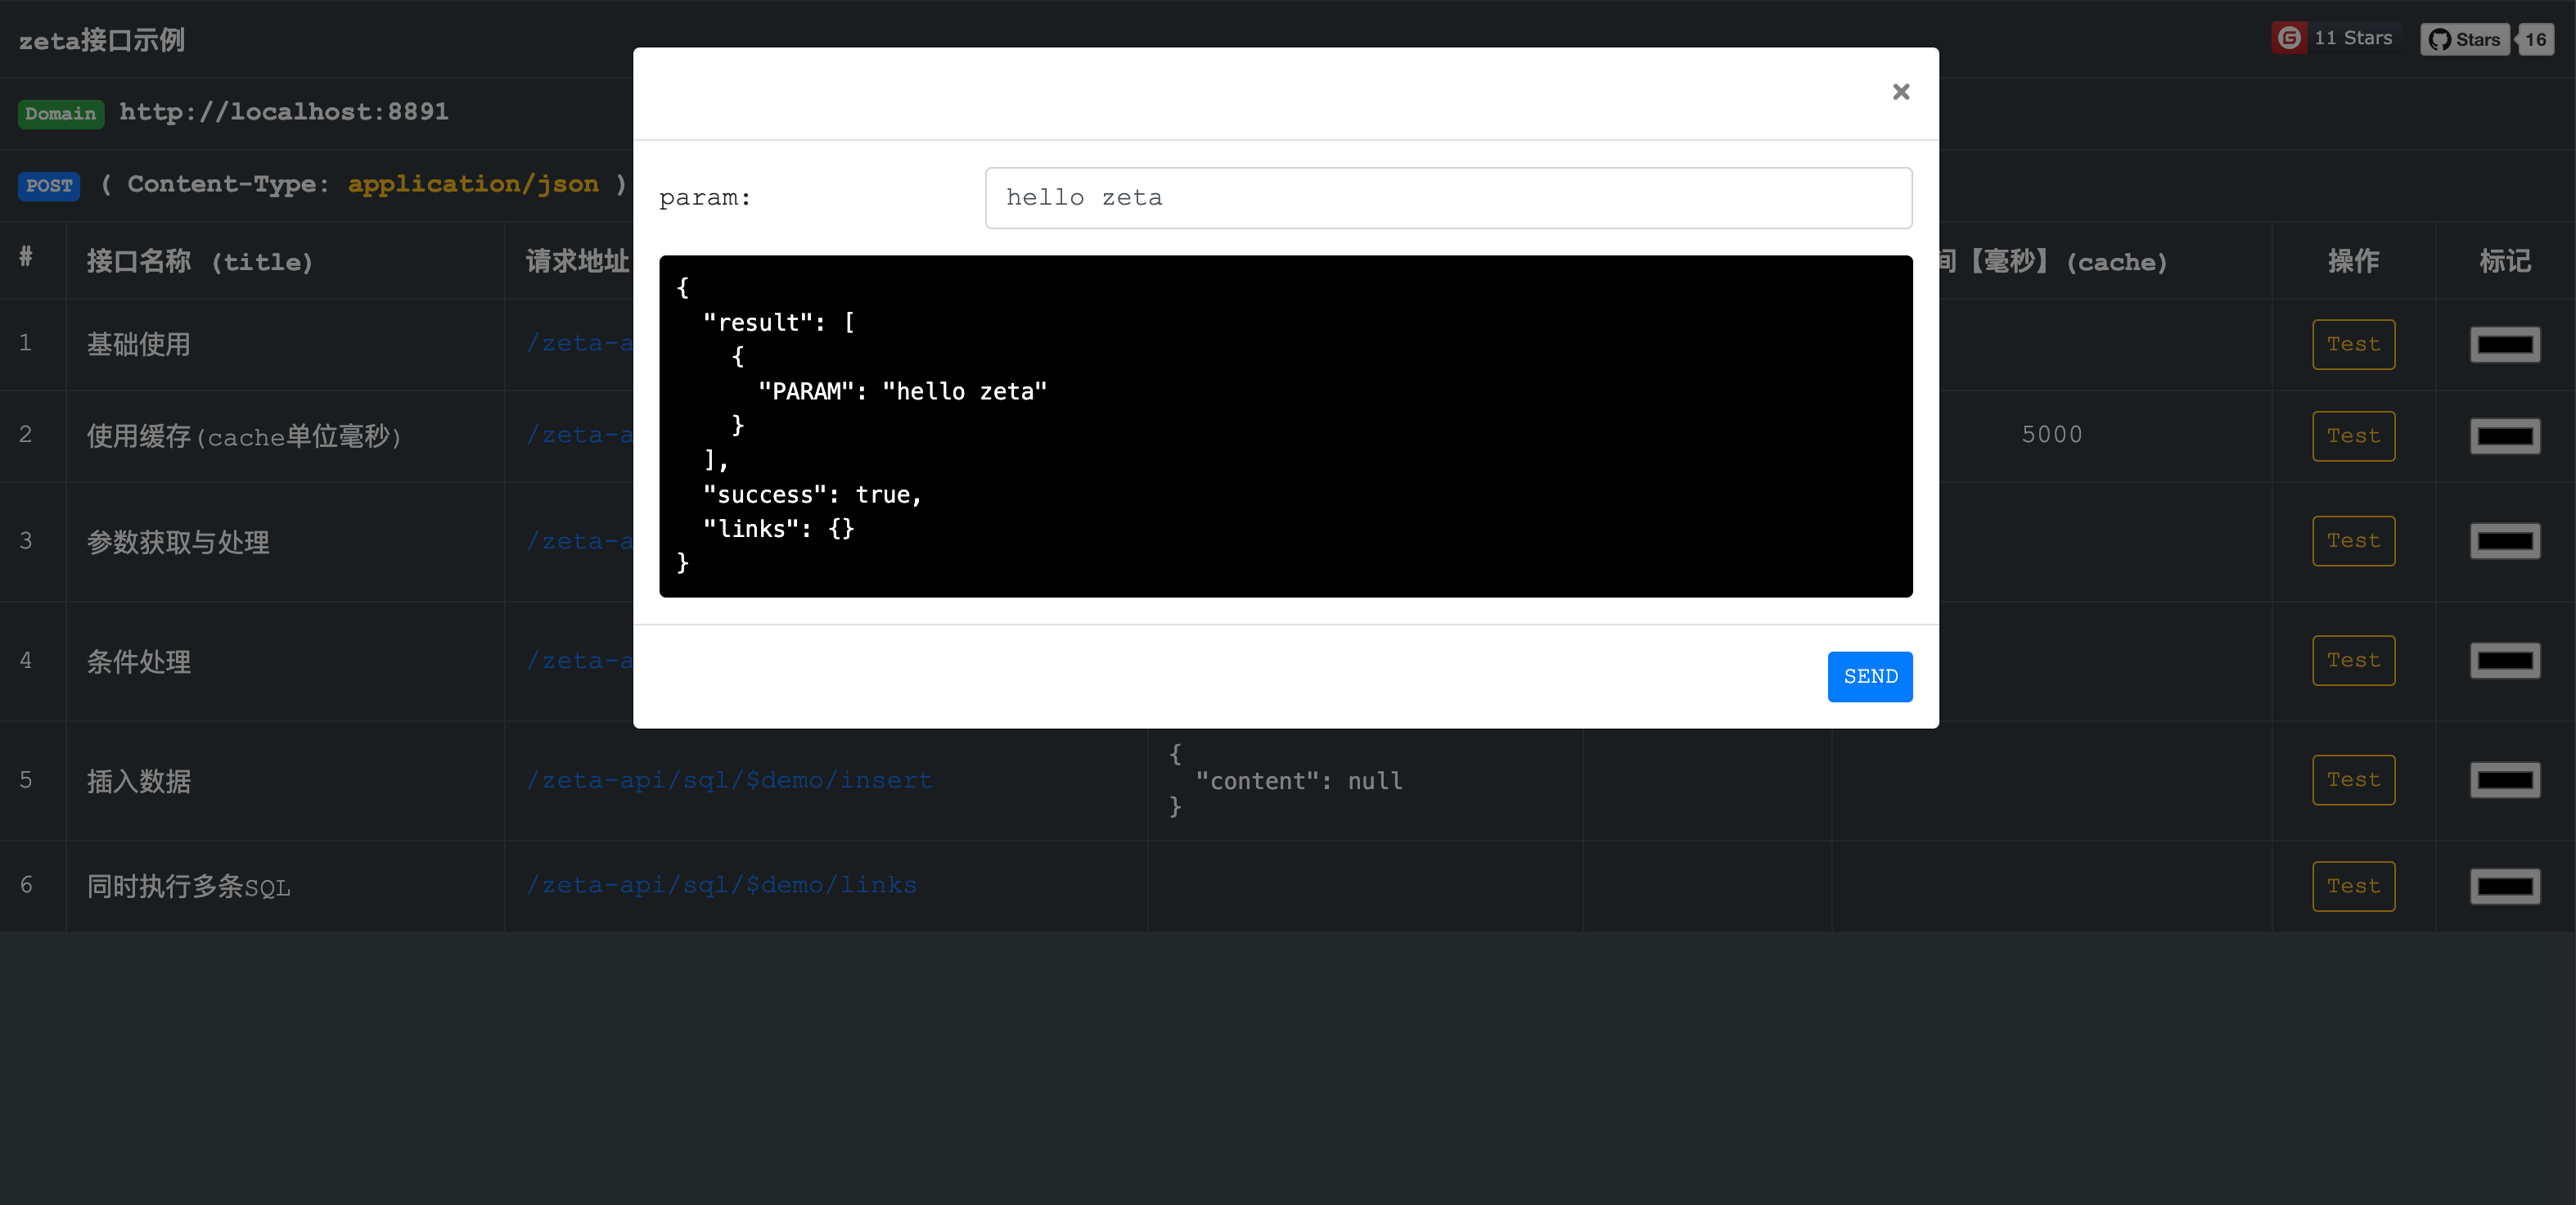Send the request with SEND button

(x=1869, y=676)
